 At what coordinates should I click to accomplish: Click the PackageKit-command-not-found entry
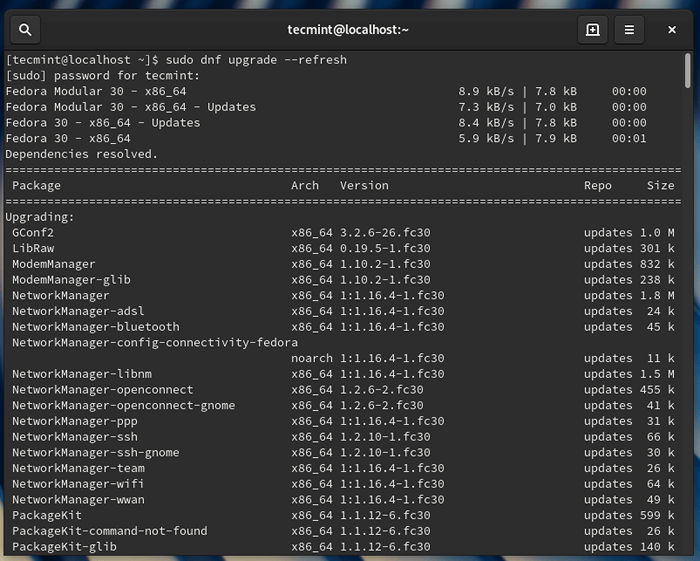110,531
